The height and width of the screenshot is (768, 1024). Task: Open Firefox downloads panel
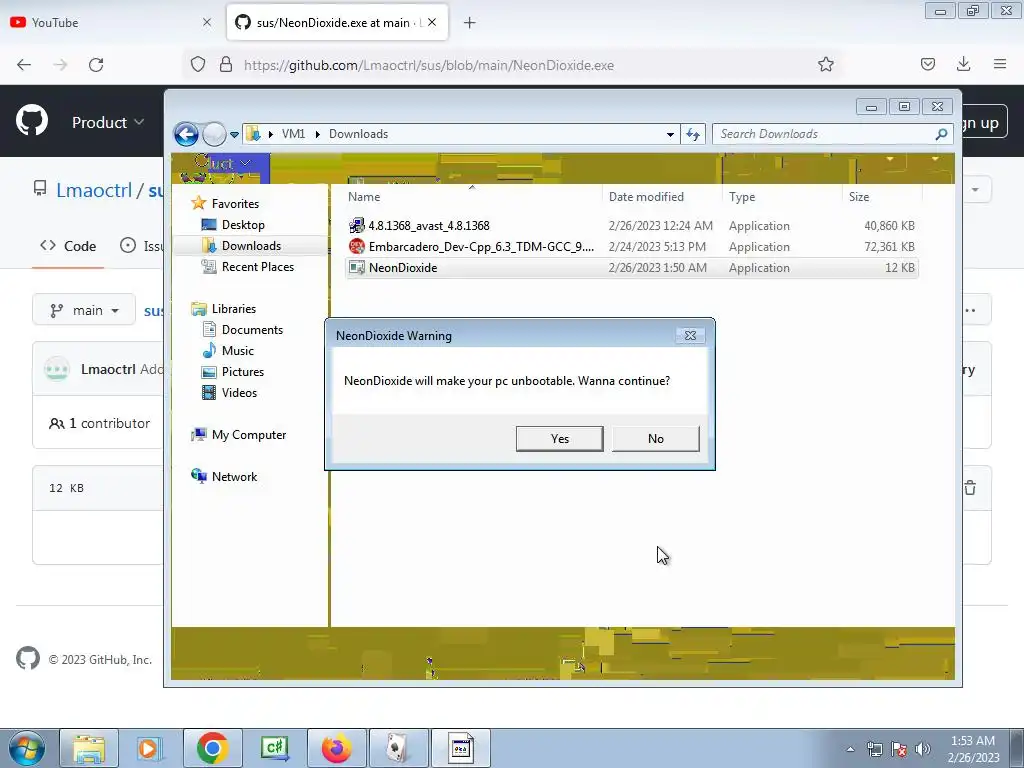point(963,64)
